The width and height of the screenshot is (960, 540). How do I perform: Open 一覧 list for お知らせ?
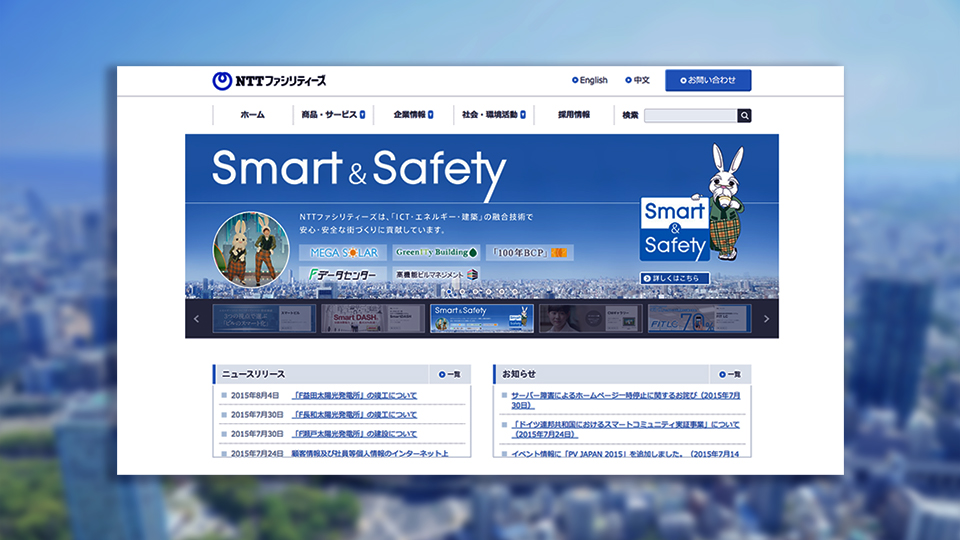pos(730,374)
